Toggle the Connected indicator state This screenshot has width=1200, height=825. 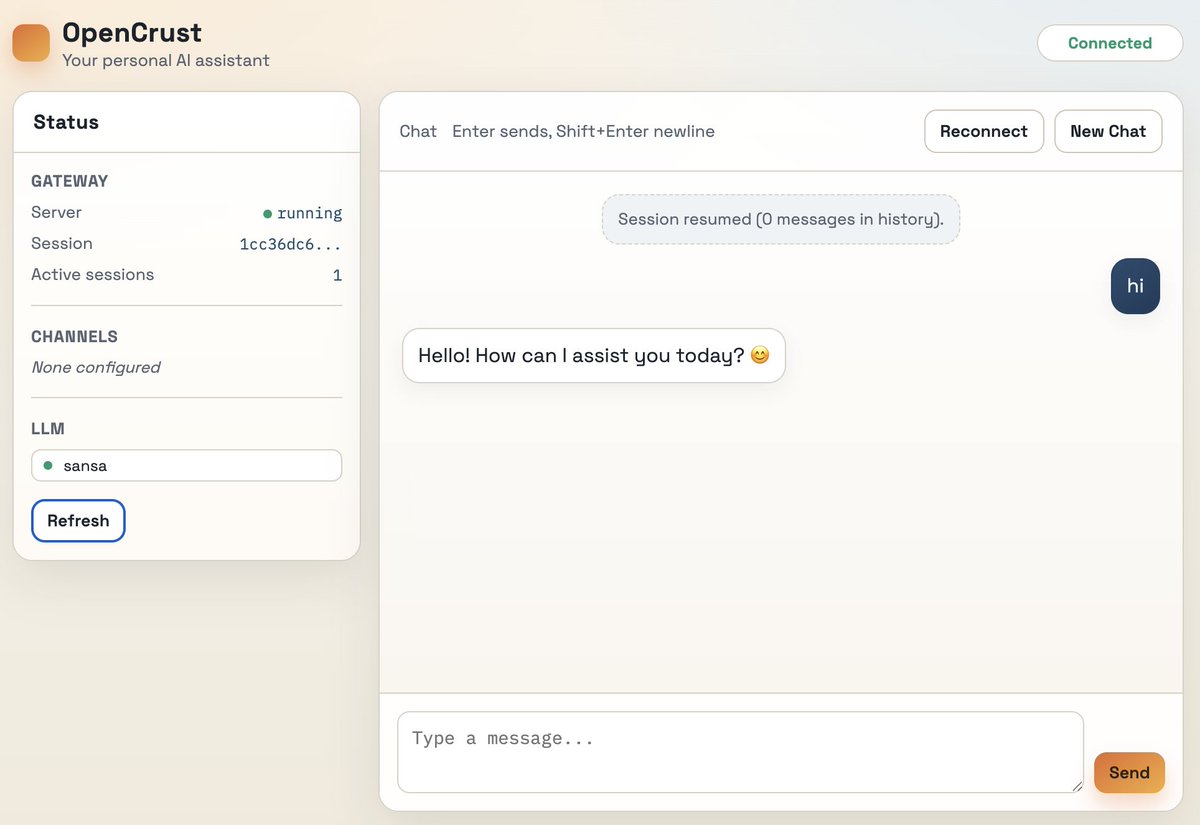[1110, 43]
